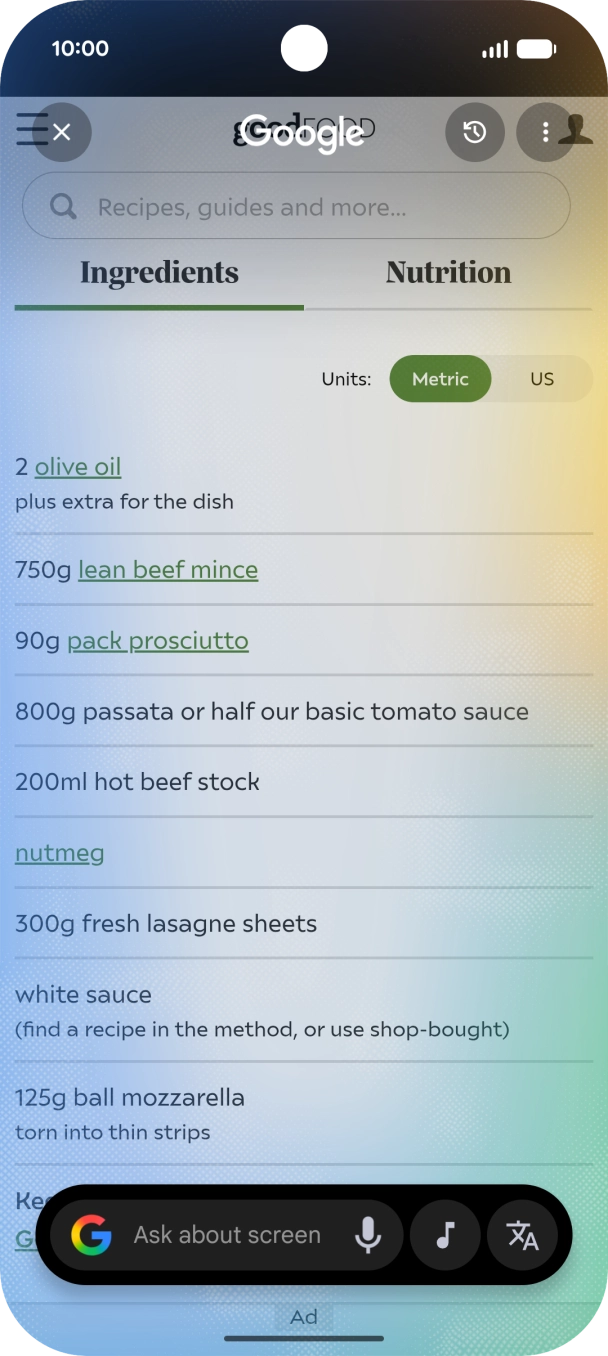Follow the pack prosciutto link
608x1356 pixels.
pos(158,641)
